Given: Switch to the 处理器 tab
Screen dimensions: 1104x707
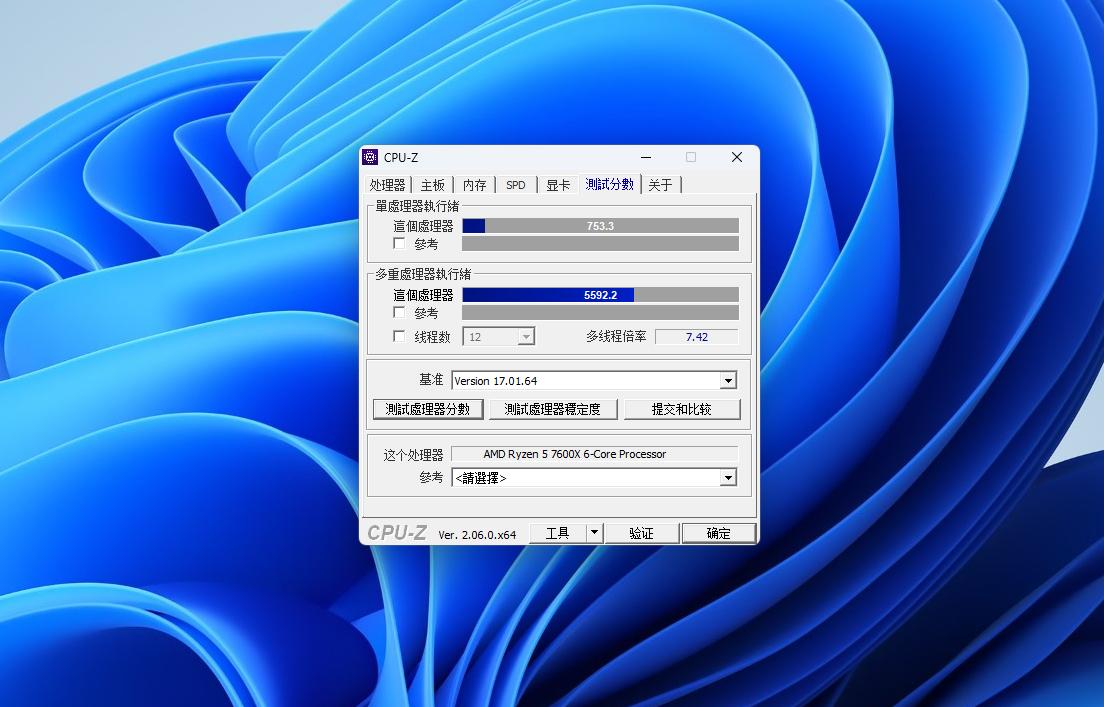Looking at the screenshot, I should coord(386,185).
